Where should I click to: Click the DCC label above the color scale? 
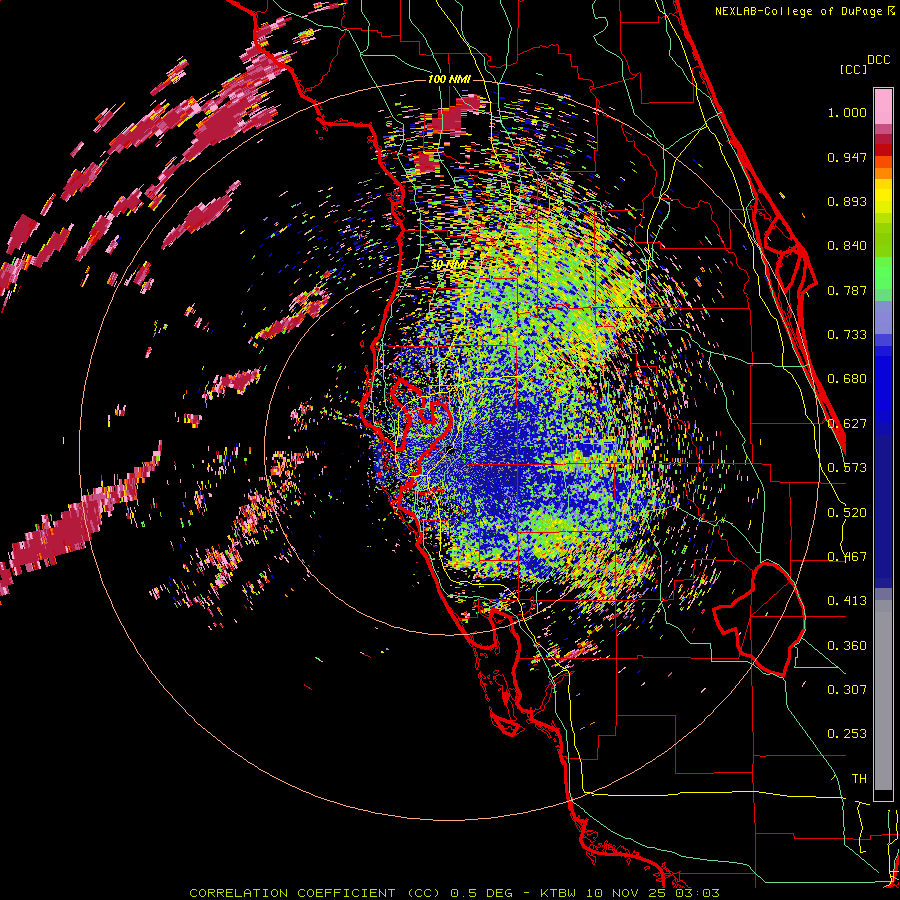pos(878,60)
